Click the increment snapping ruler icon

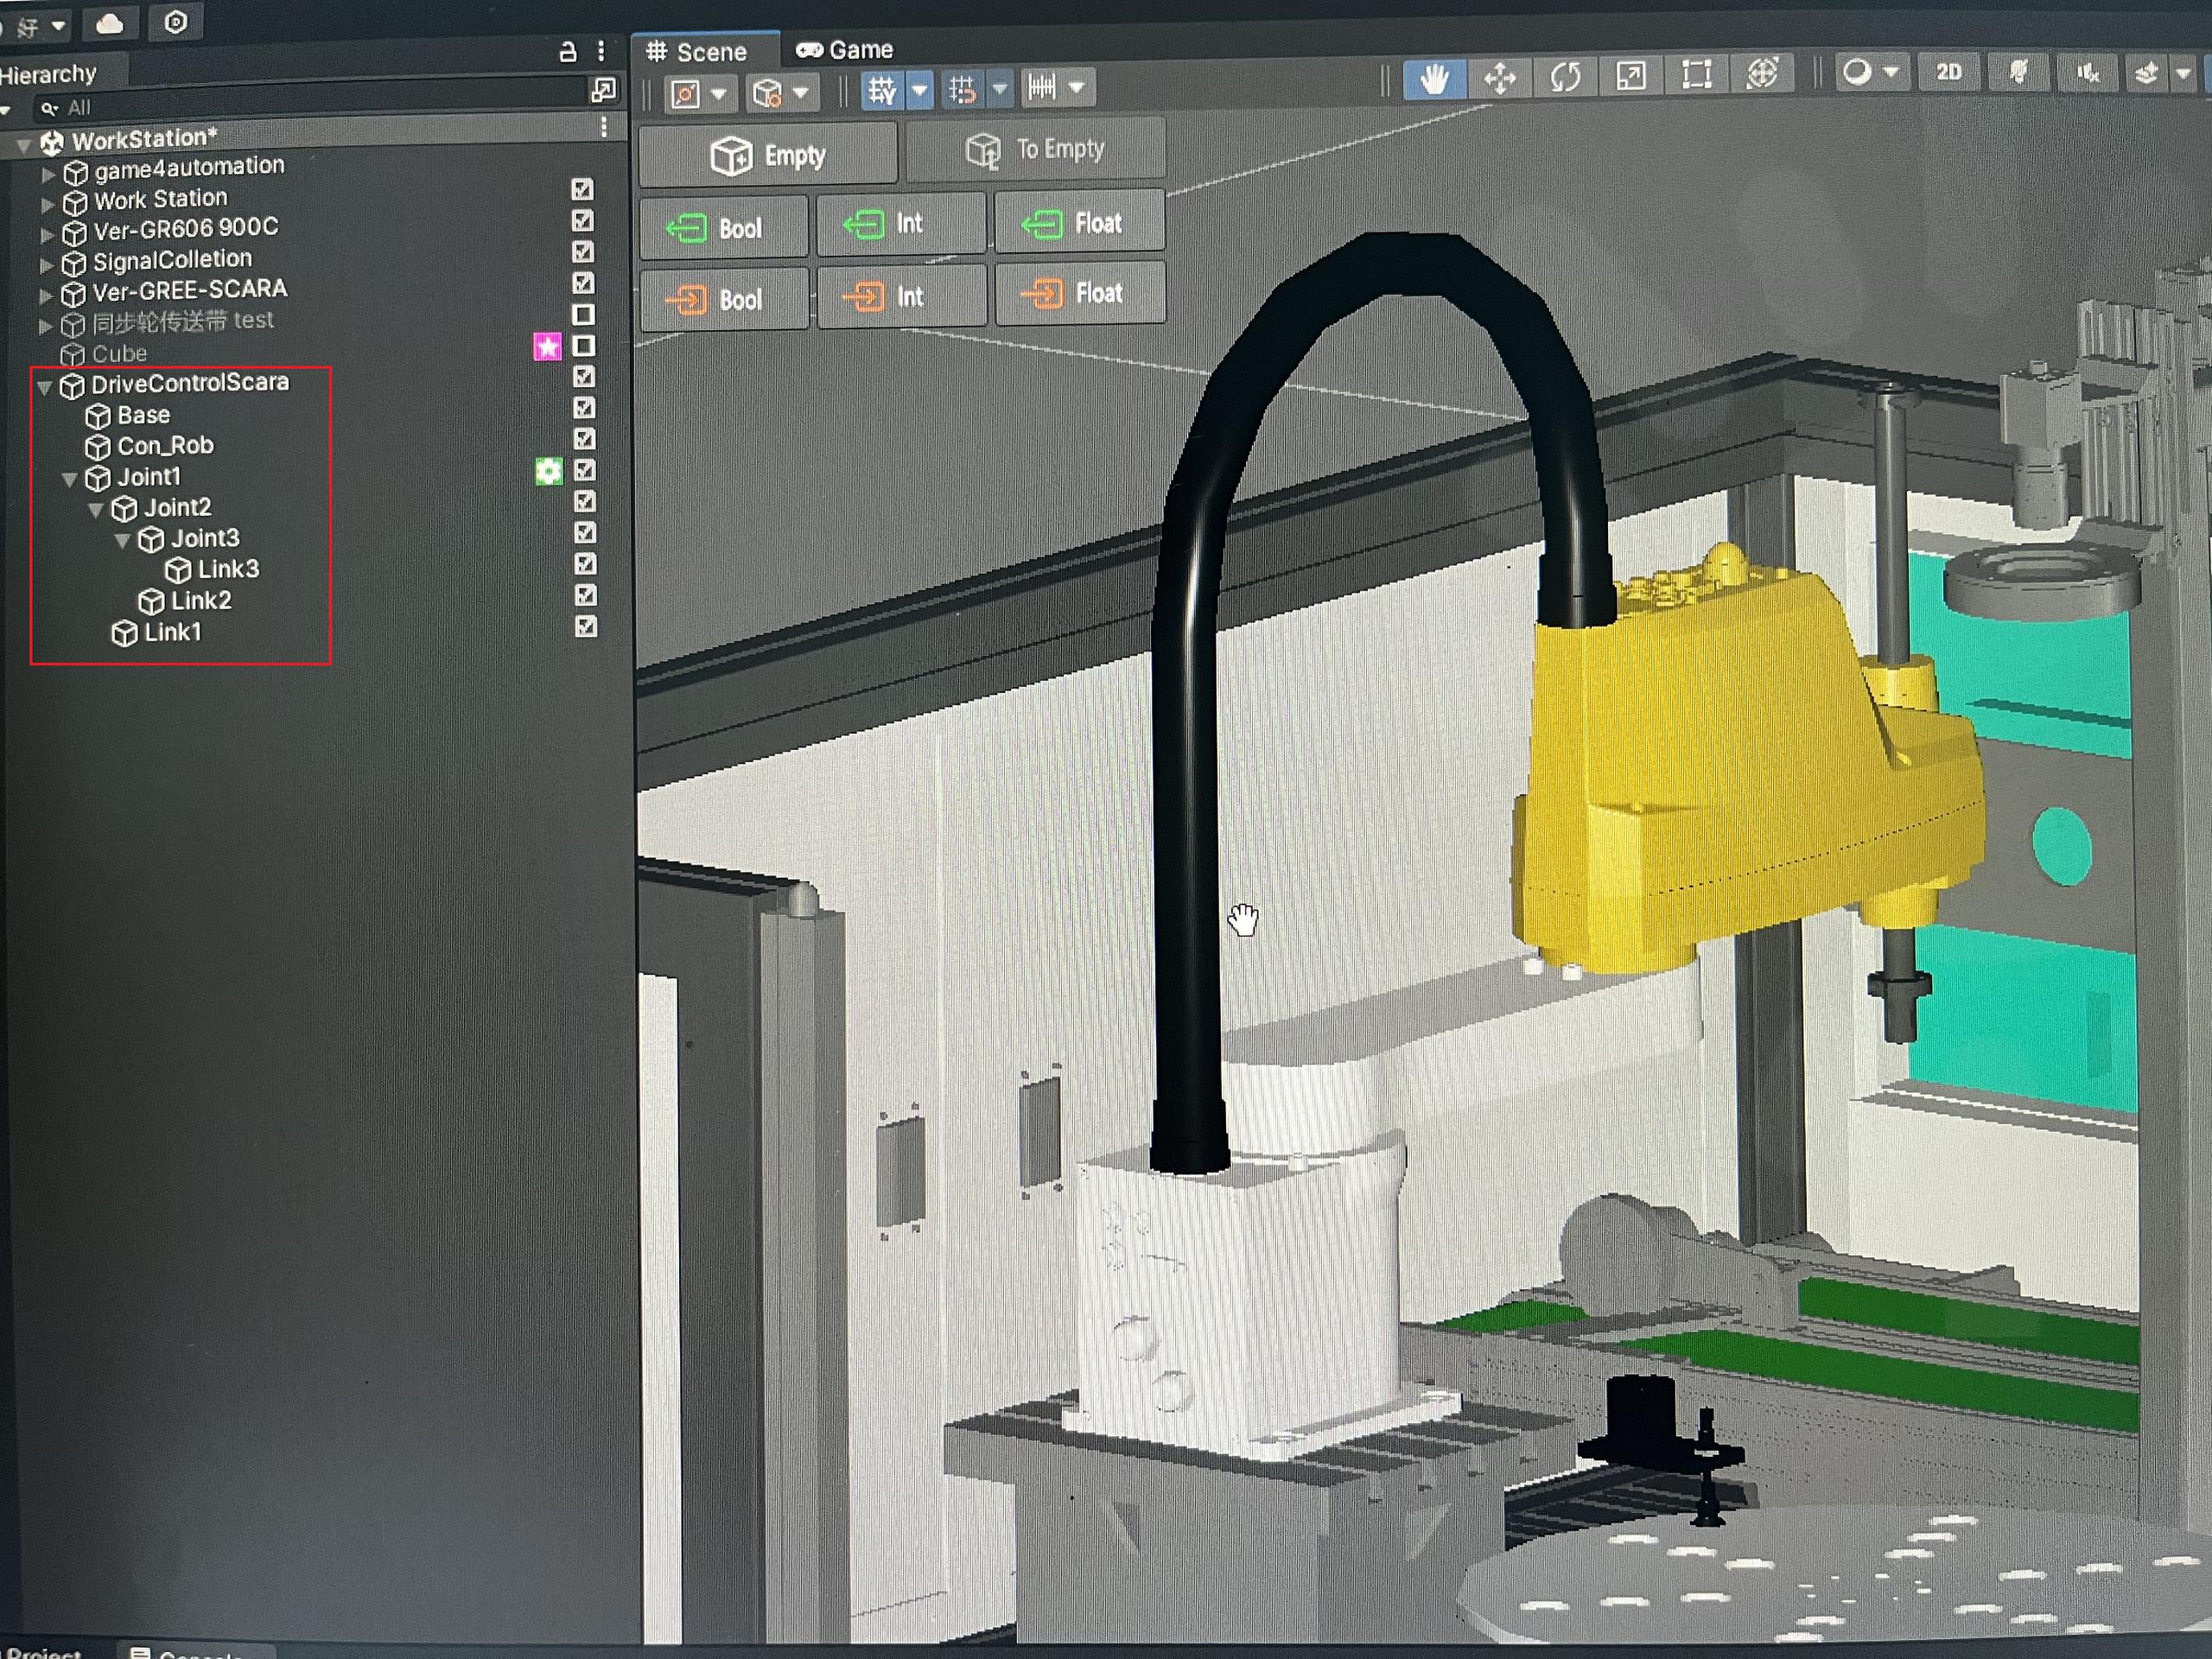[x=1041, y=88]
